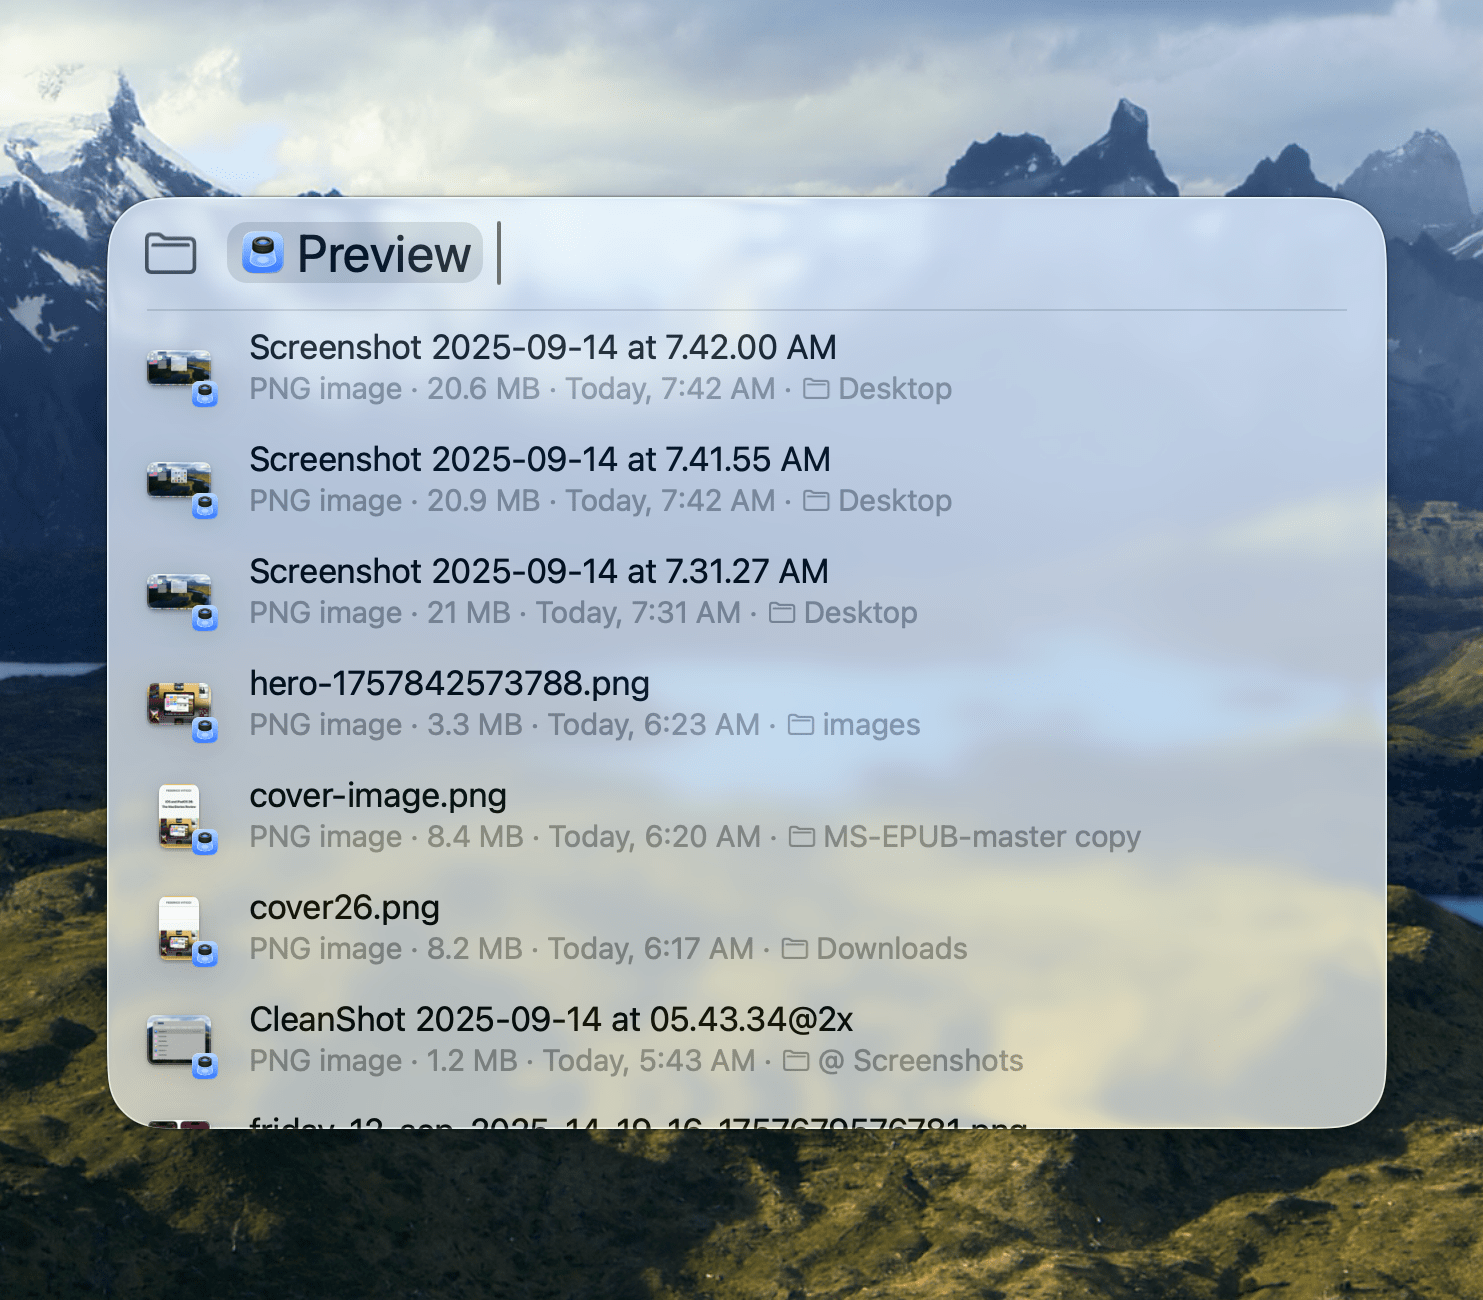Click the Preview app filter token
This screenshot has height=1300, width=1483.
click(x=355, y=253)
